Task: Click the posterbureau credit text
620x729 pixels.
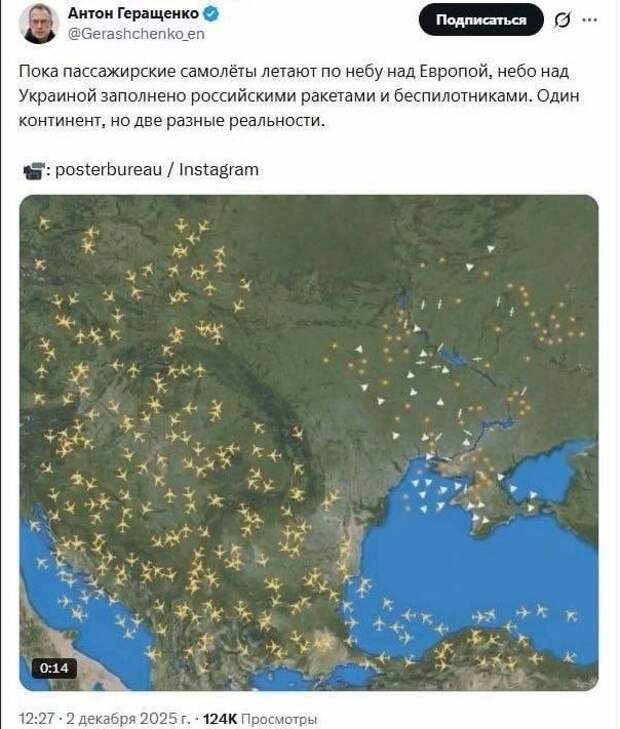Action: point(105,170)
